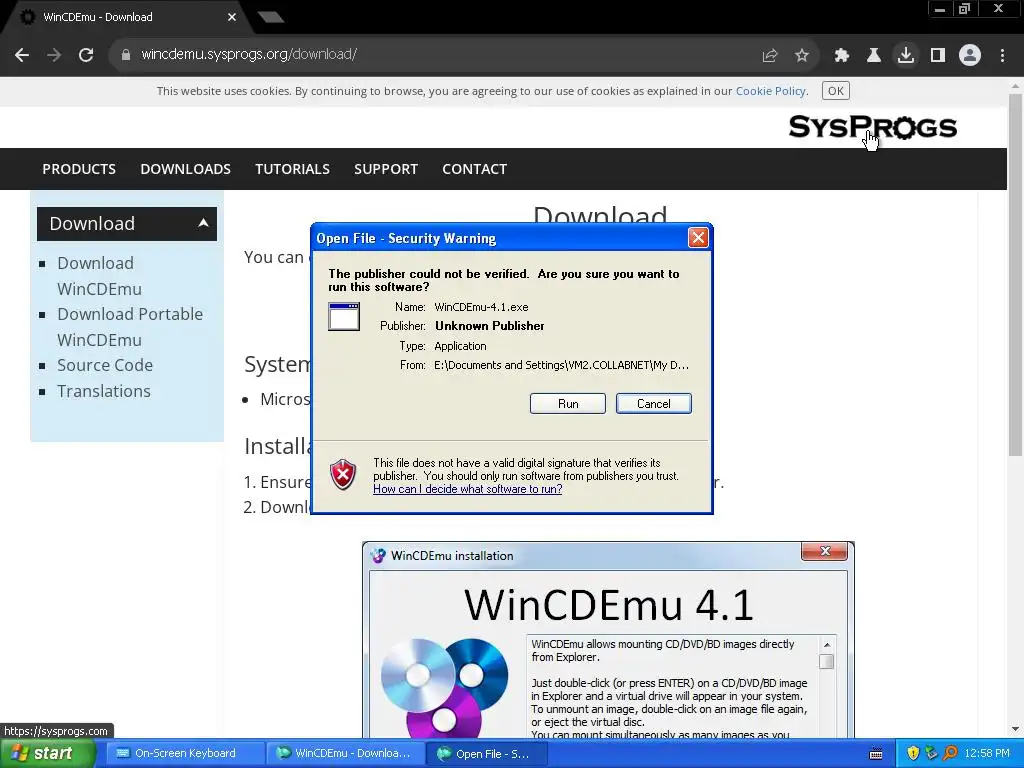
Task: Click the scrollbar down arrow
Action: tap(1015, 729)
